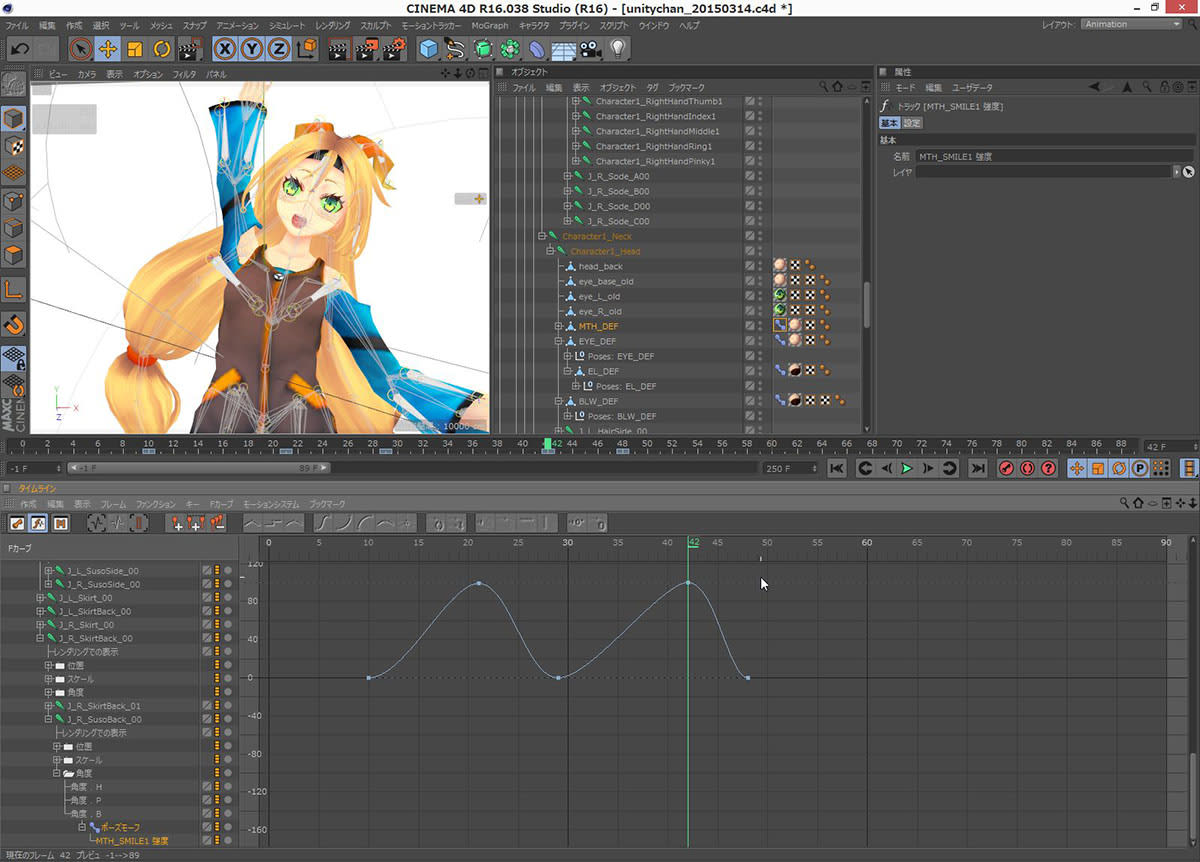Viewport: 1200px width, 862px height.
Task: Open the ファイル menu in main menu bar
Action: (17, 24)
